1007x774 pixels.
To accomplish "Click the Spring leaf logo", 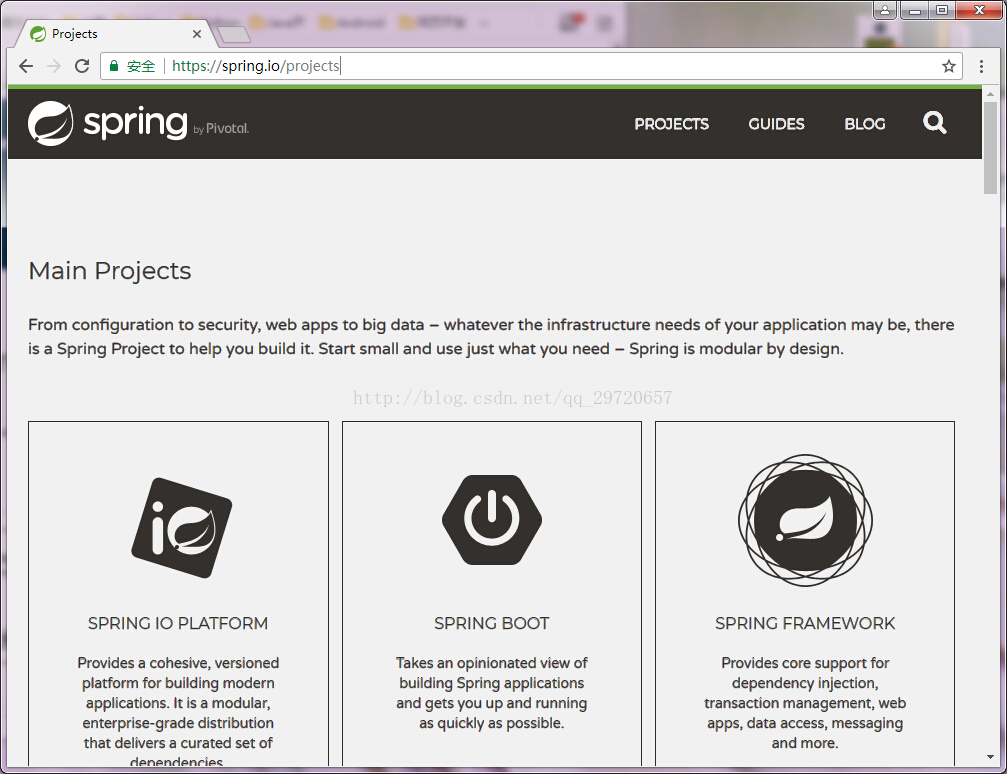I will click(x=50, y=123).
